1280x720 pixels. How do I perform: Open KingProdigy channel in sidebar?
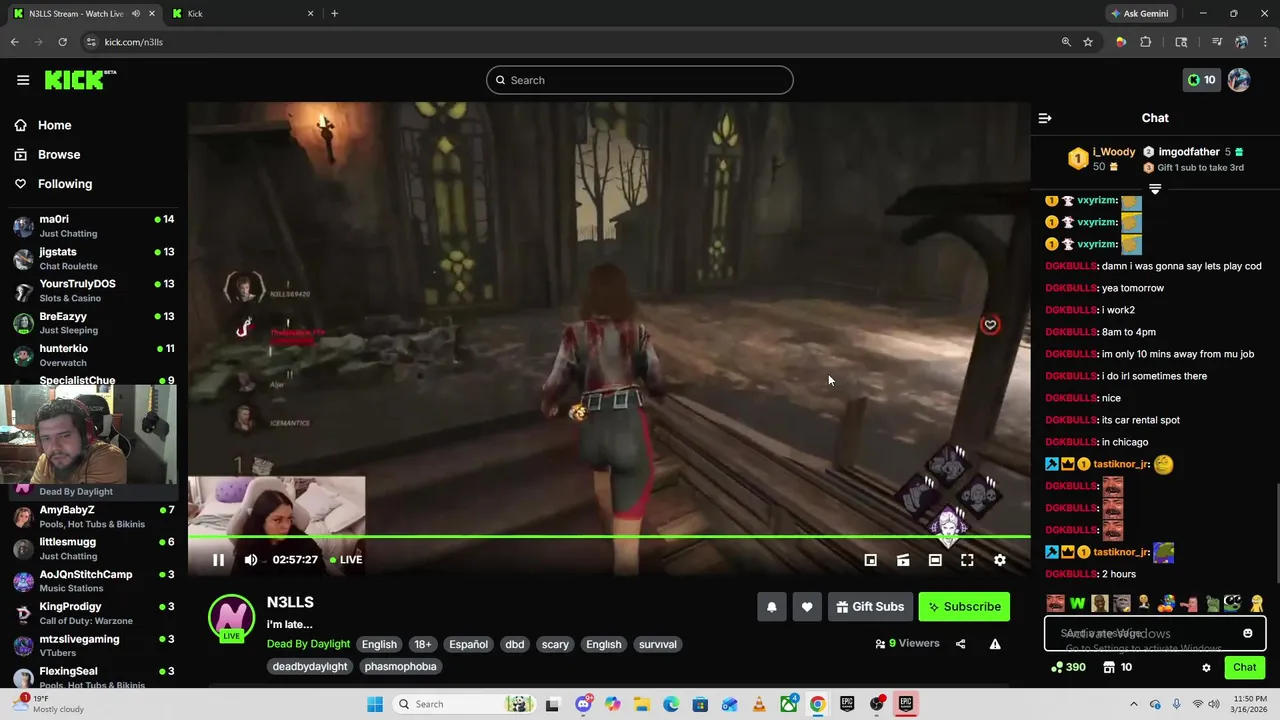tap(92, 614)
